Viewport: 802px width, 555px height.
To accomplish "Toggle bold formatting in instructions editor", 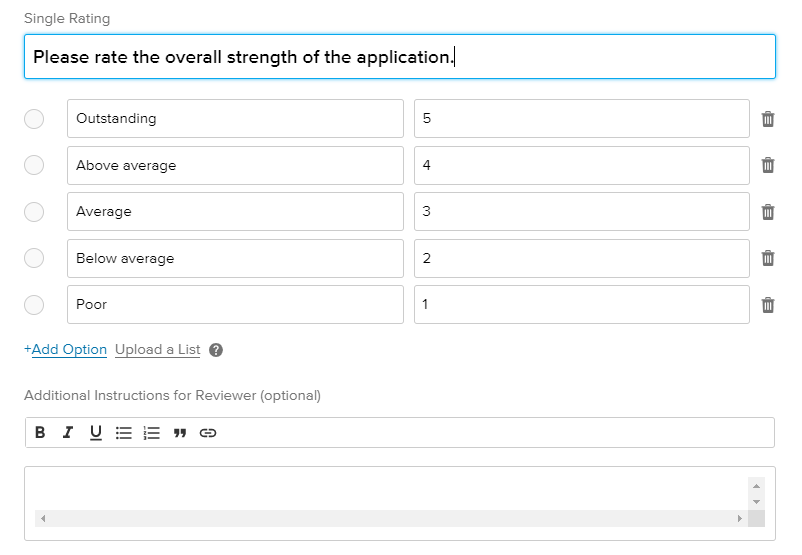I will pos(40,433).
